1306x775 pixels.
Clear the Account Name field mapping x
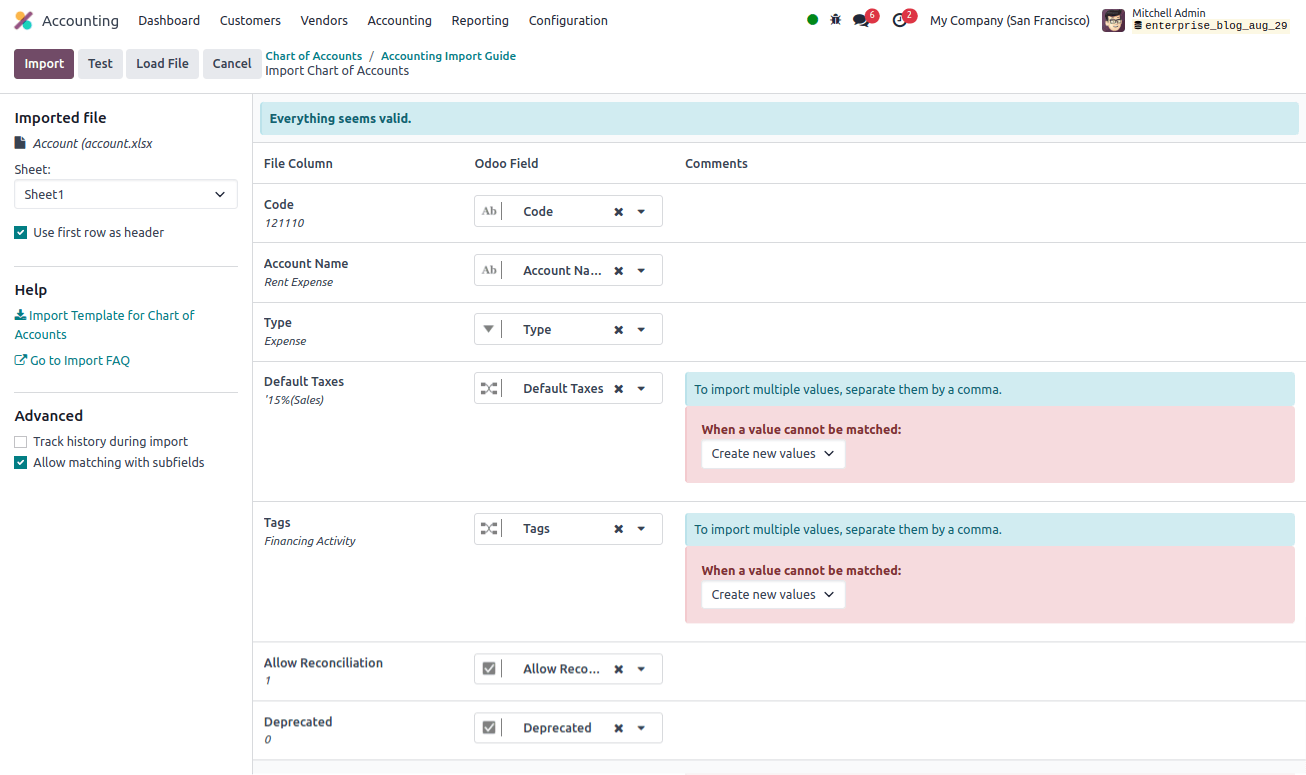[618, 271]
